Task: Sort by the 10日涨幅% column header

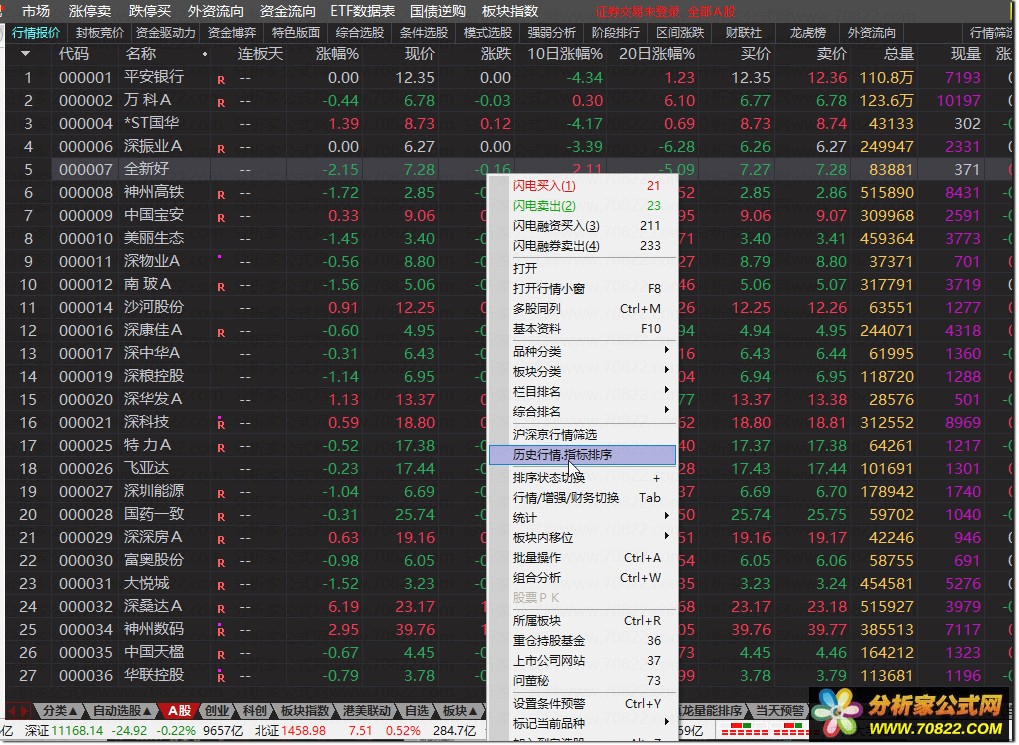Action: (564, 54)
